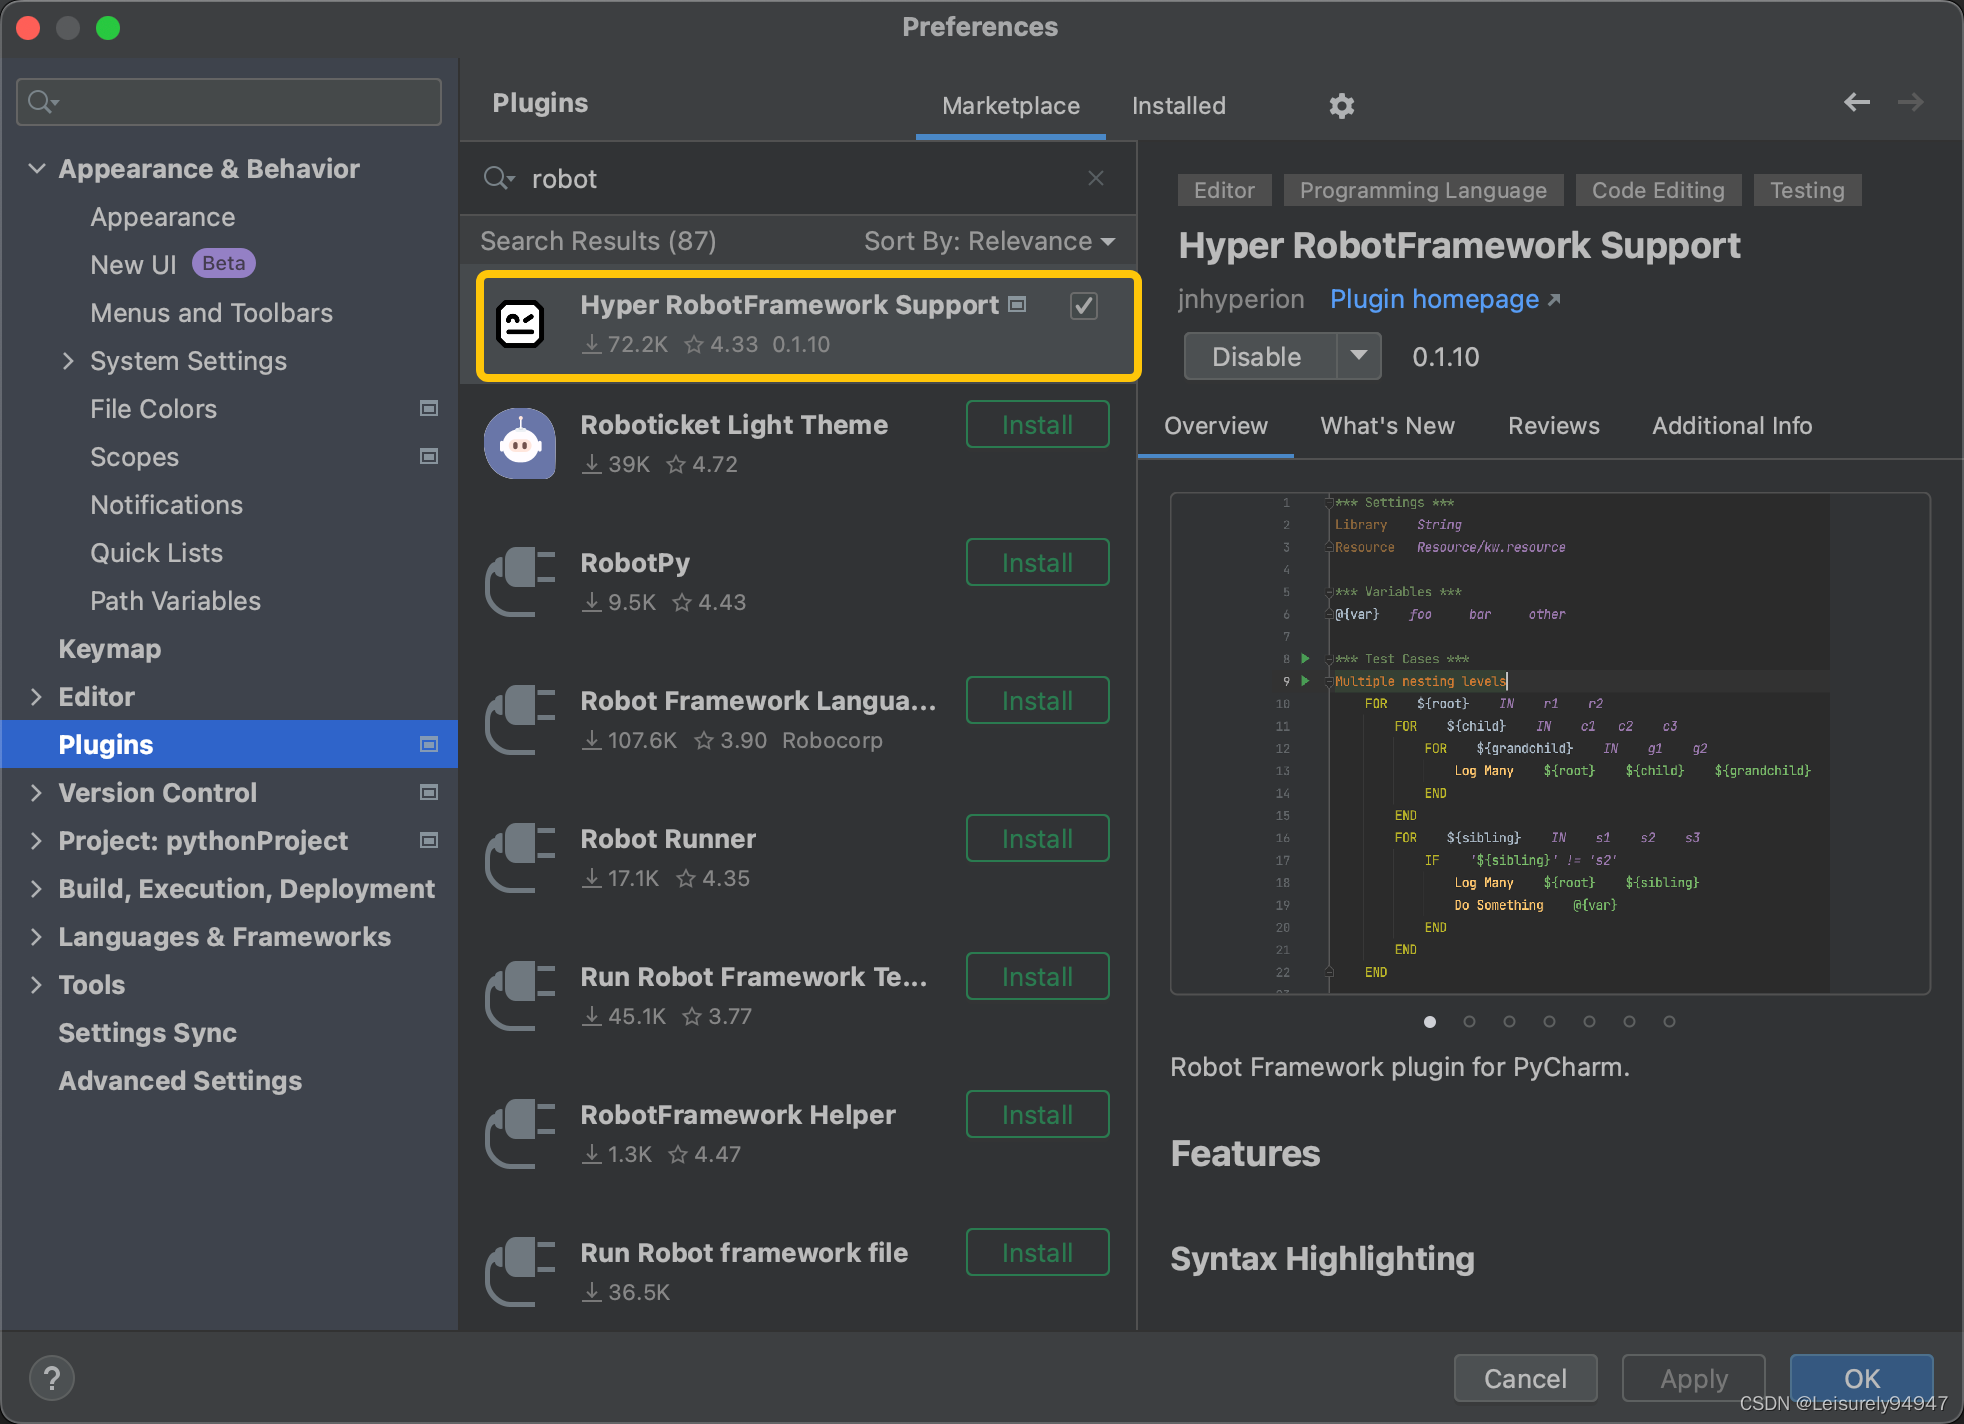Expand Project: pythonProject node

click(37, 840)
